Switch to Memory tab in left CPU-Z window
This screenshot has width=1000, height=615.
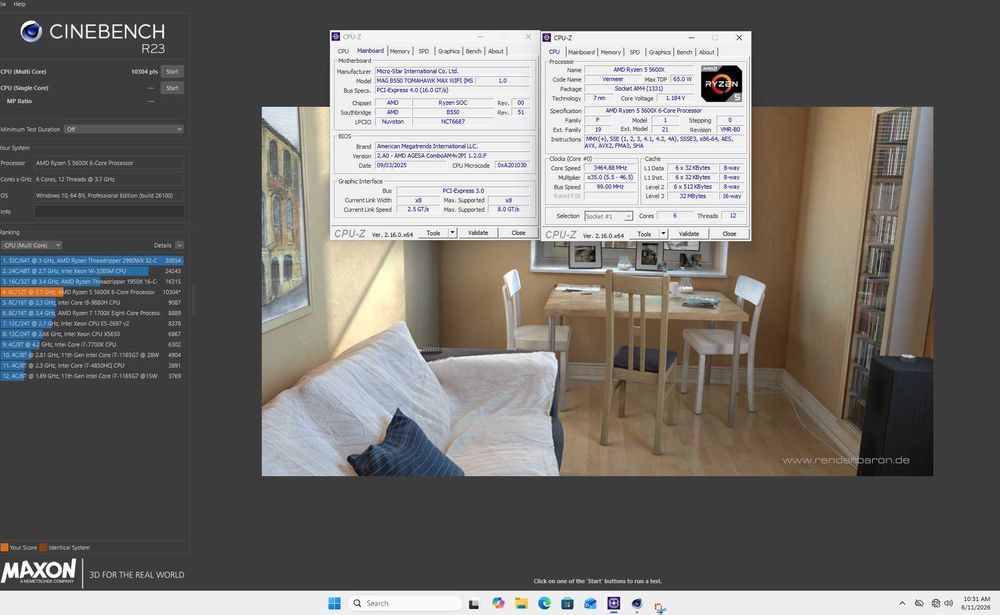400,51
